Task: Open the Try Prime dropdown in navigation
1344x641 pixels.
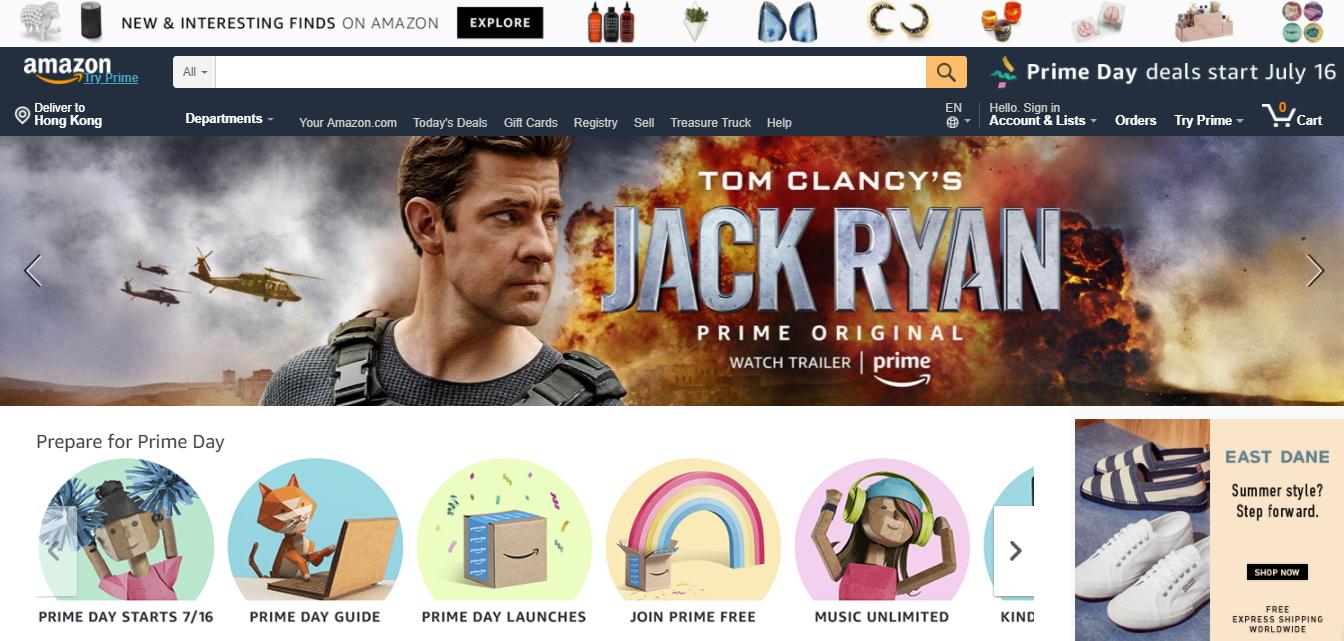Action: click(1208, 120)
